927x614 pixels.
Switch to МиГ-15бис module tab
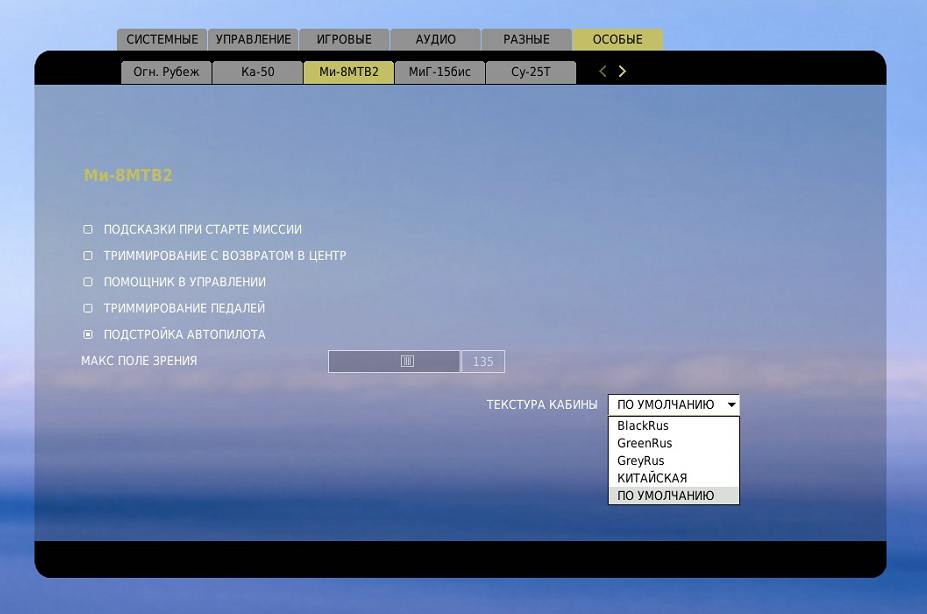click(440, 72)
